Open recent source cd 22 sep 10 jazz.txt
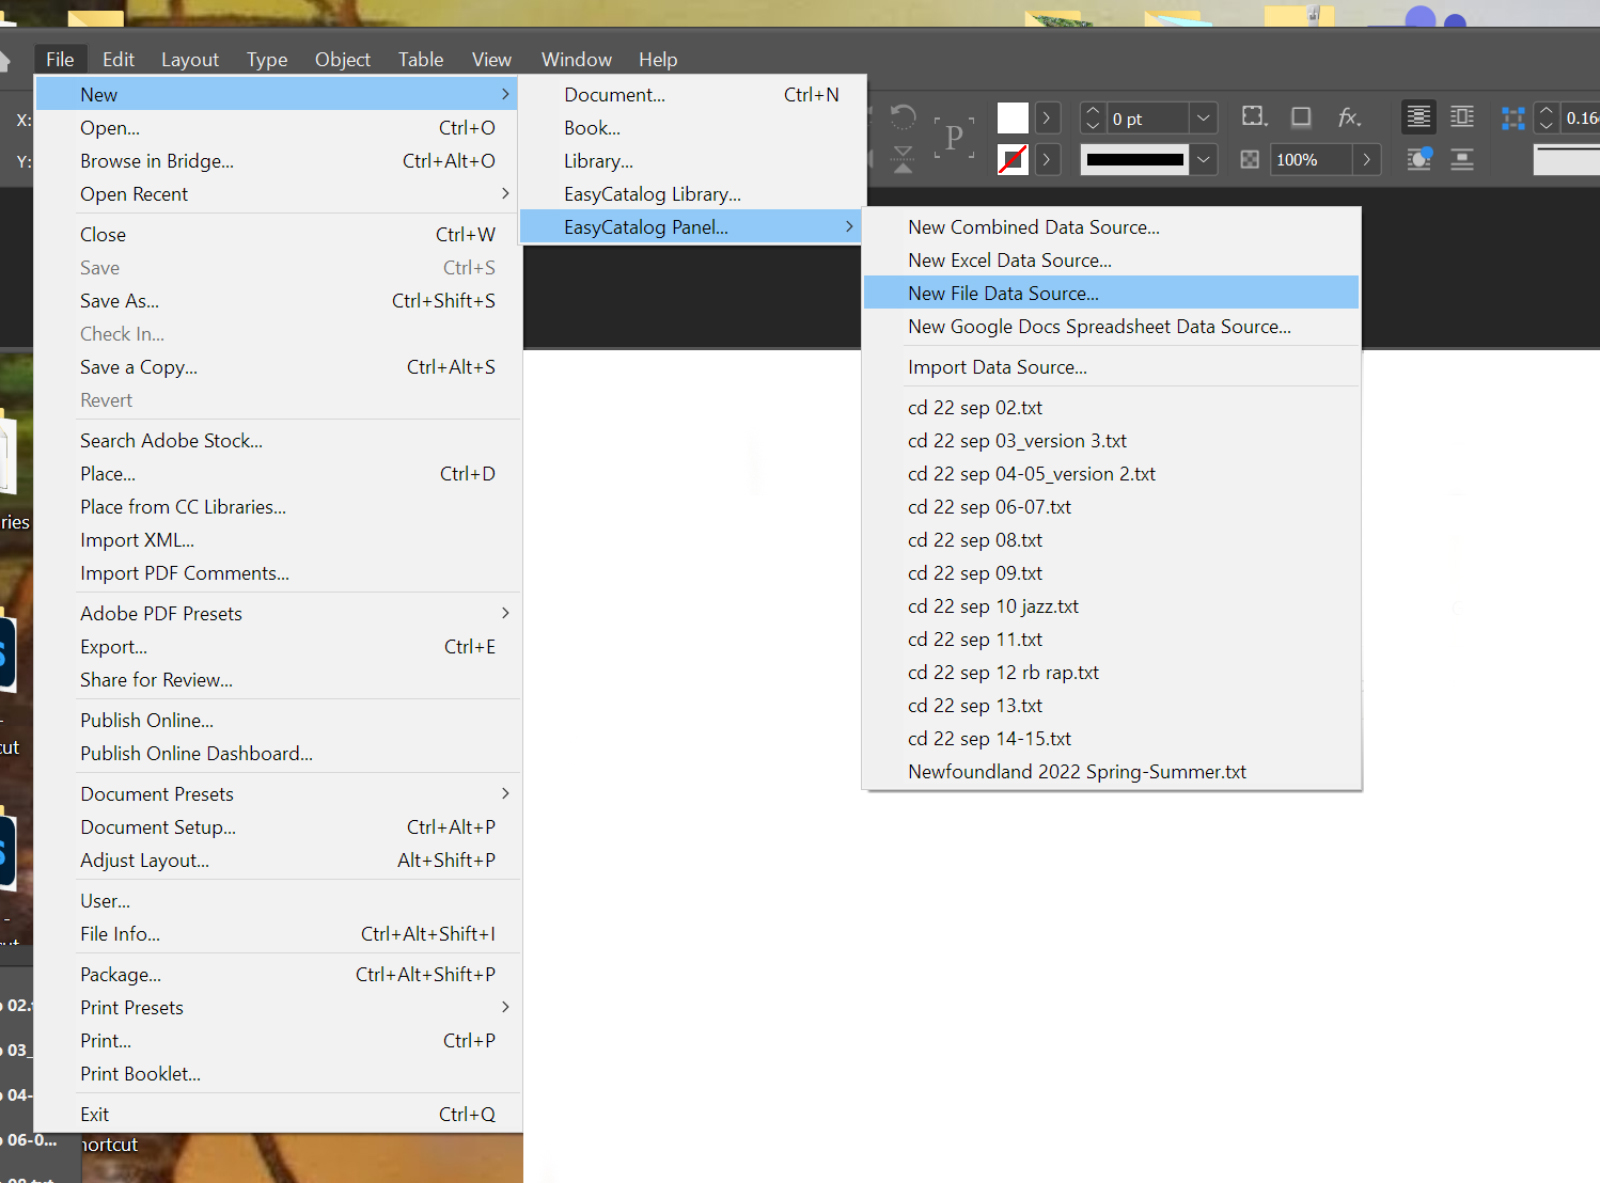Viewport: 1600px width, 1183px height. click(1111, 606)
